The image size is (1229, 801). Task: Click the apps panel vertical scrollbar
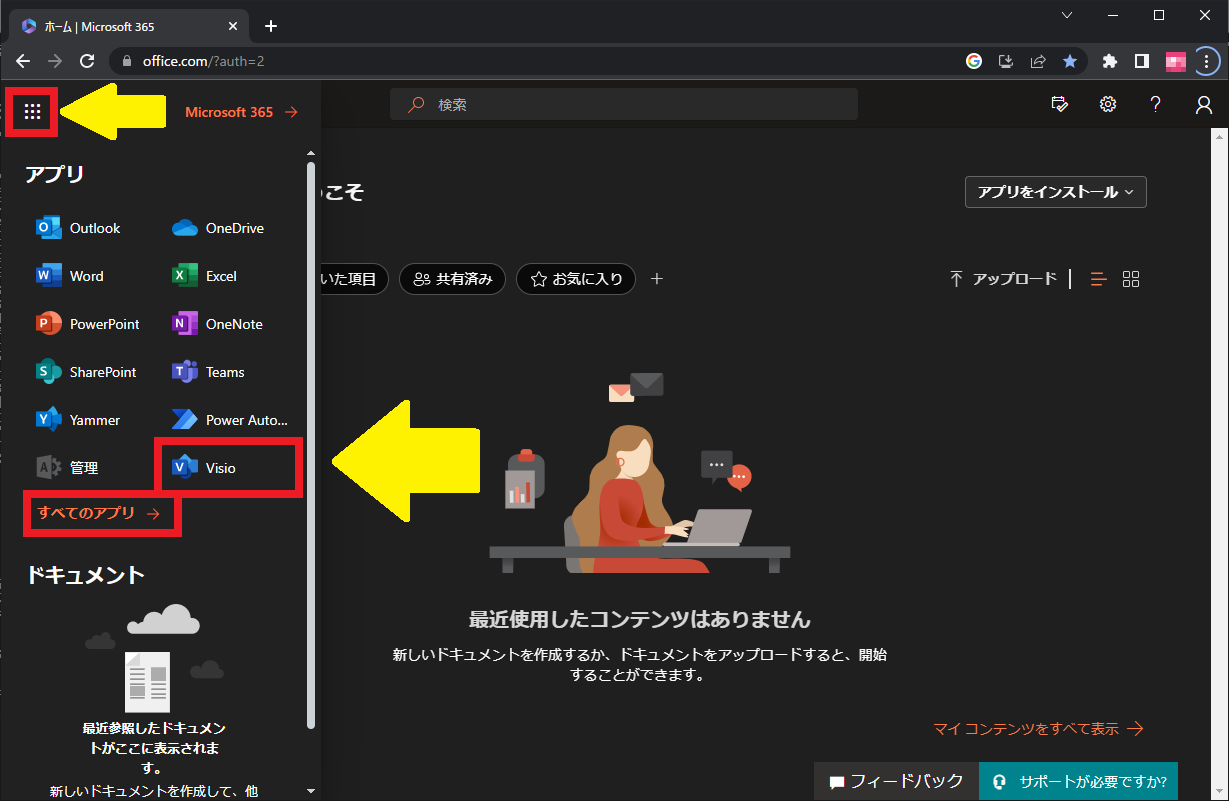pos(311,444)
